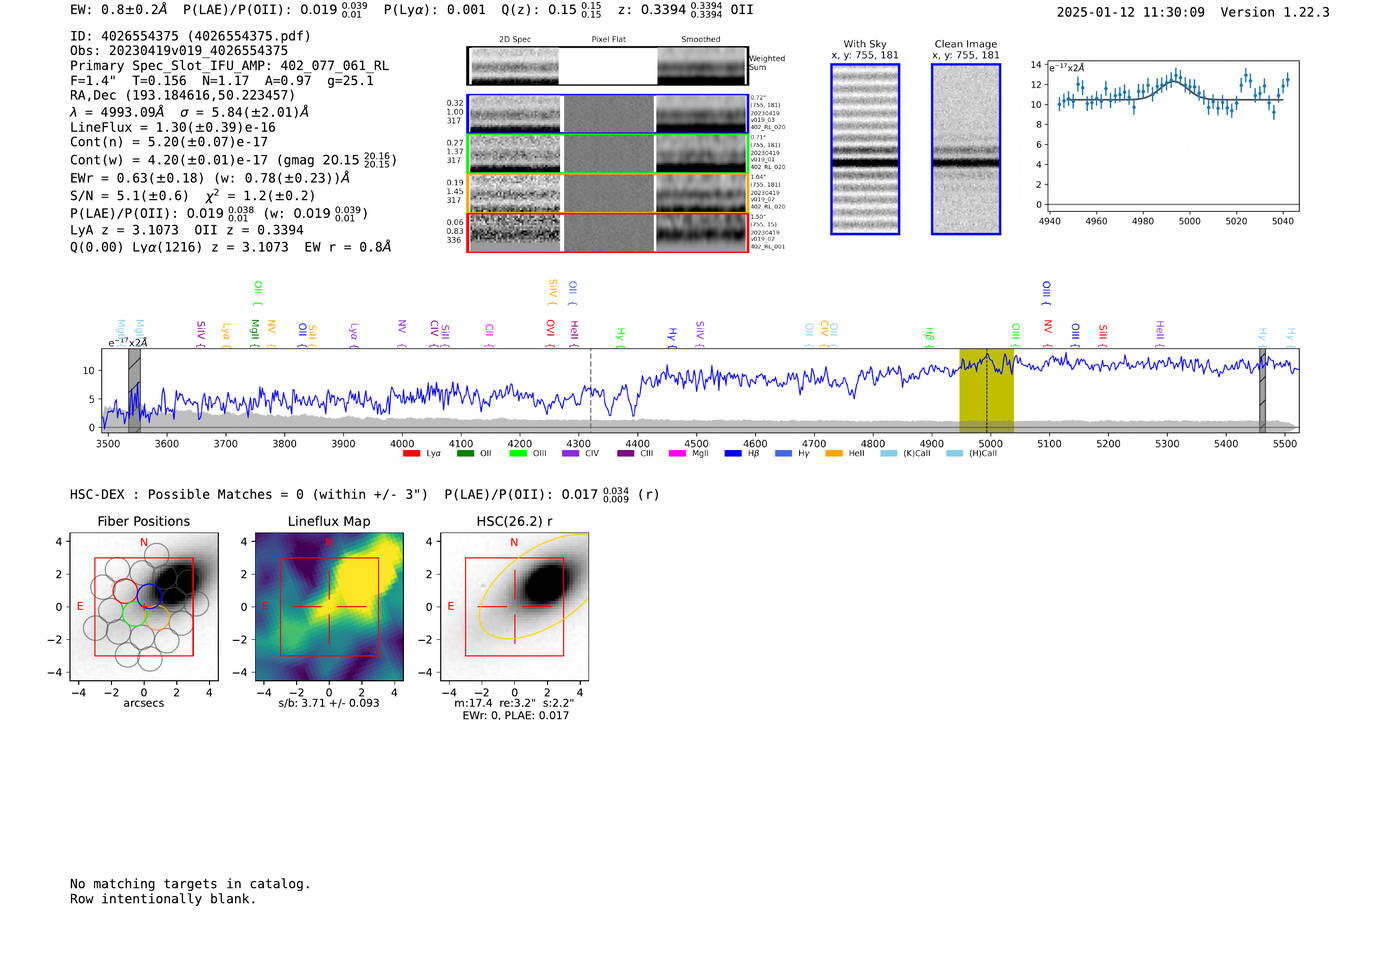The image size is (1400, 953).
Task: Click the red SiII marker near 5190Å
Action: click(1103, 334)
